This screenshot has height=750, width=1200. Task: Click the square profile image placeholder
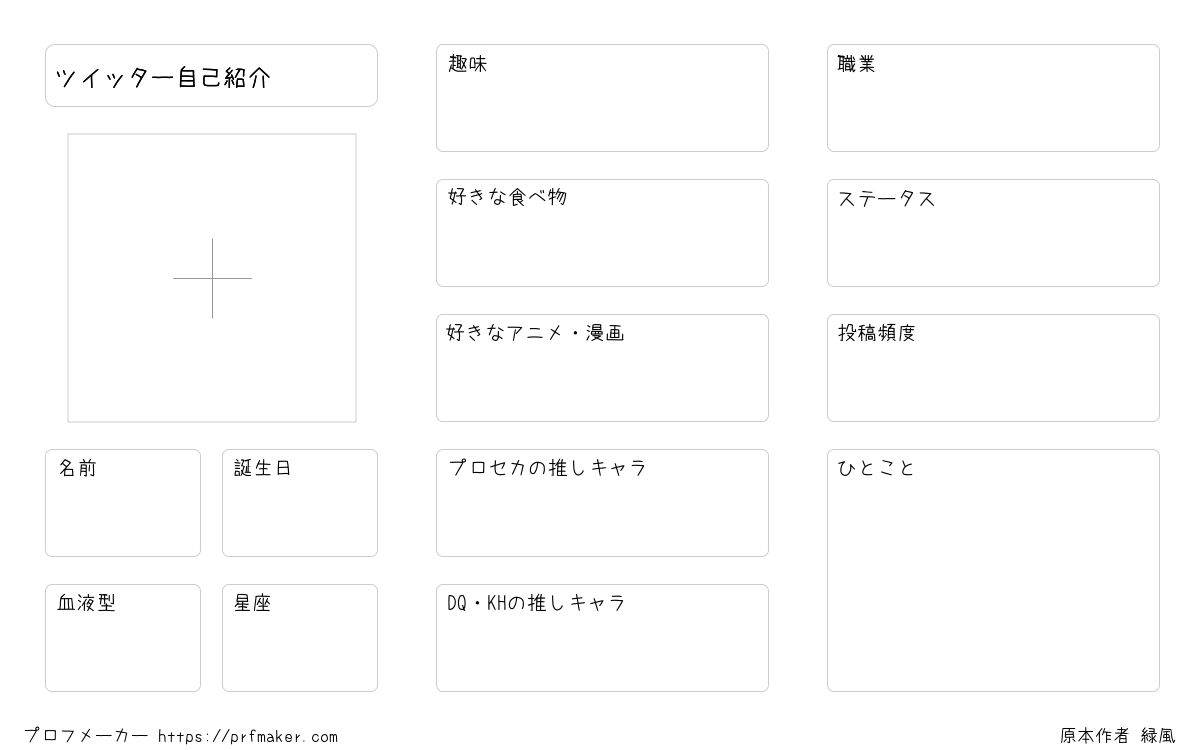click(212, 278)
